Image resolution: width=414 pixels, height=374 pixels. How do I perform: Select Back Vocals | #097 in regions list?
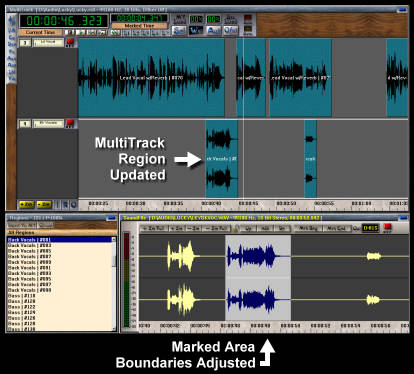59,285
